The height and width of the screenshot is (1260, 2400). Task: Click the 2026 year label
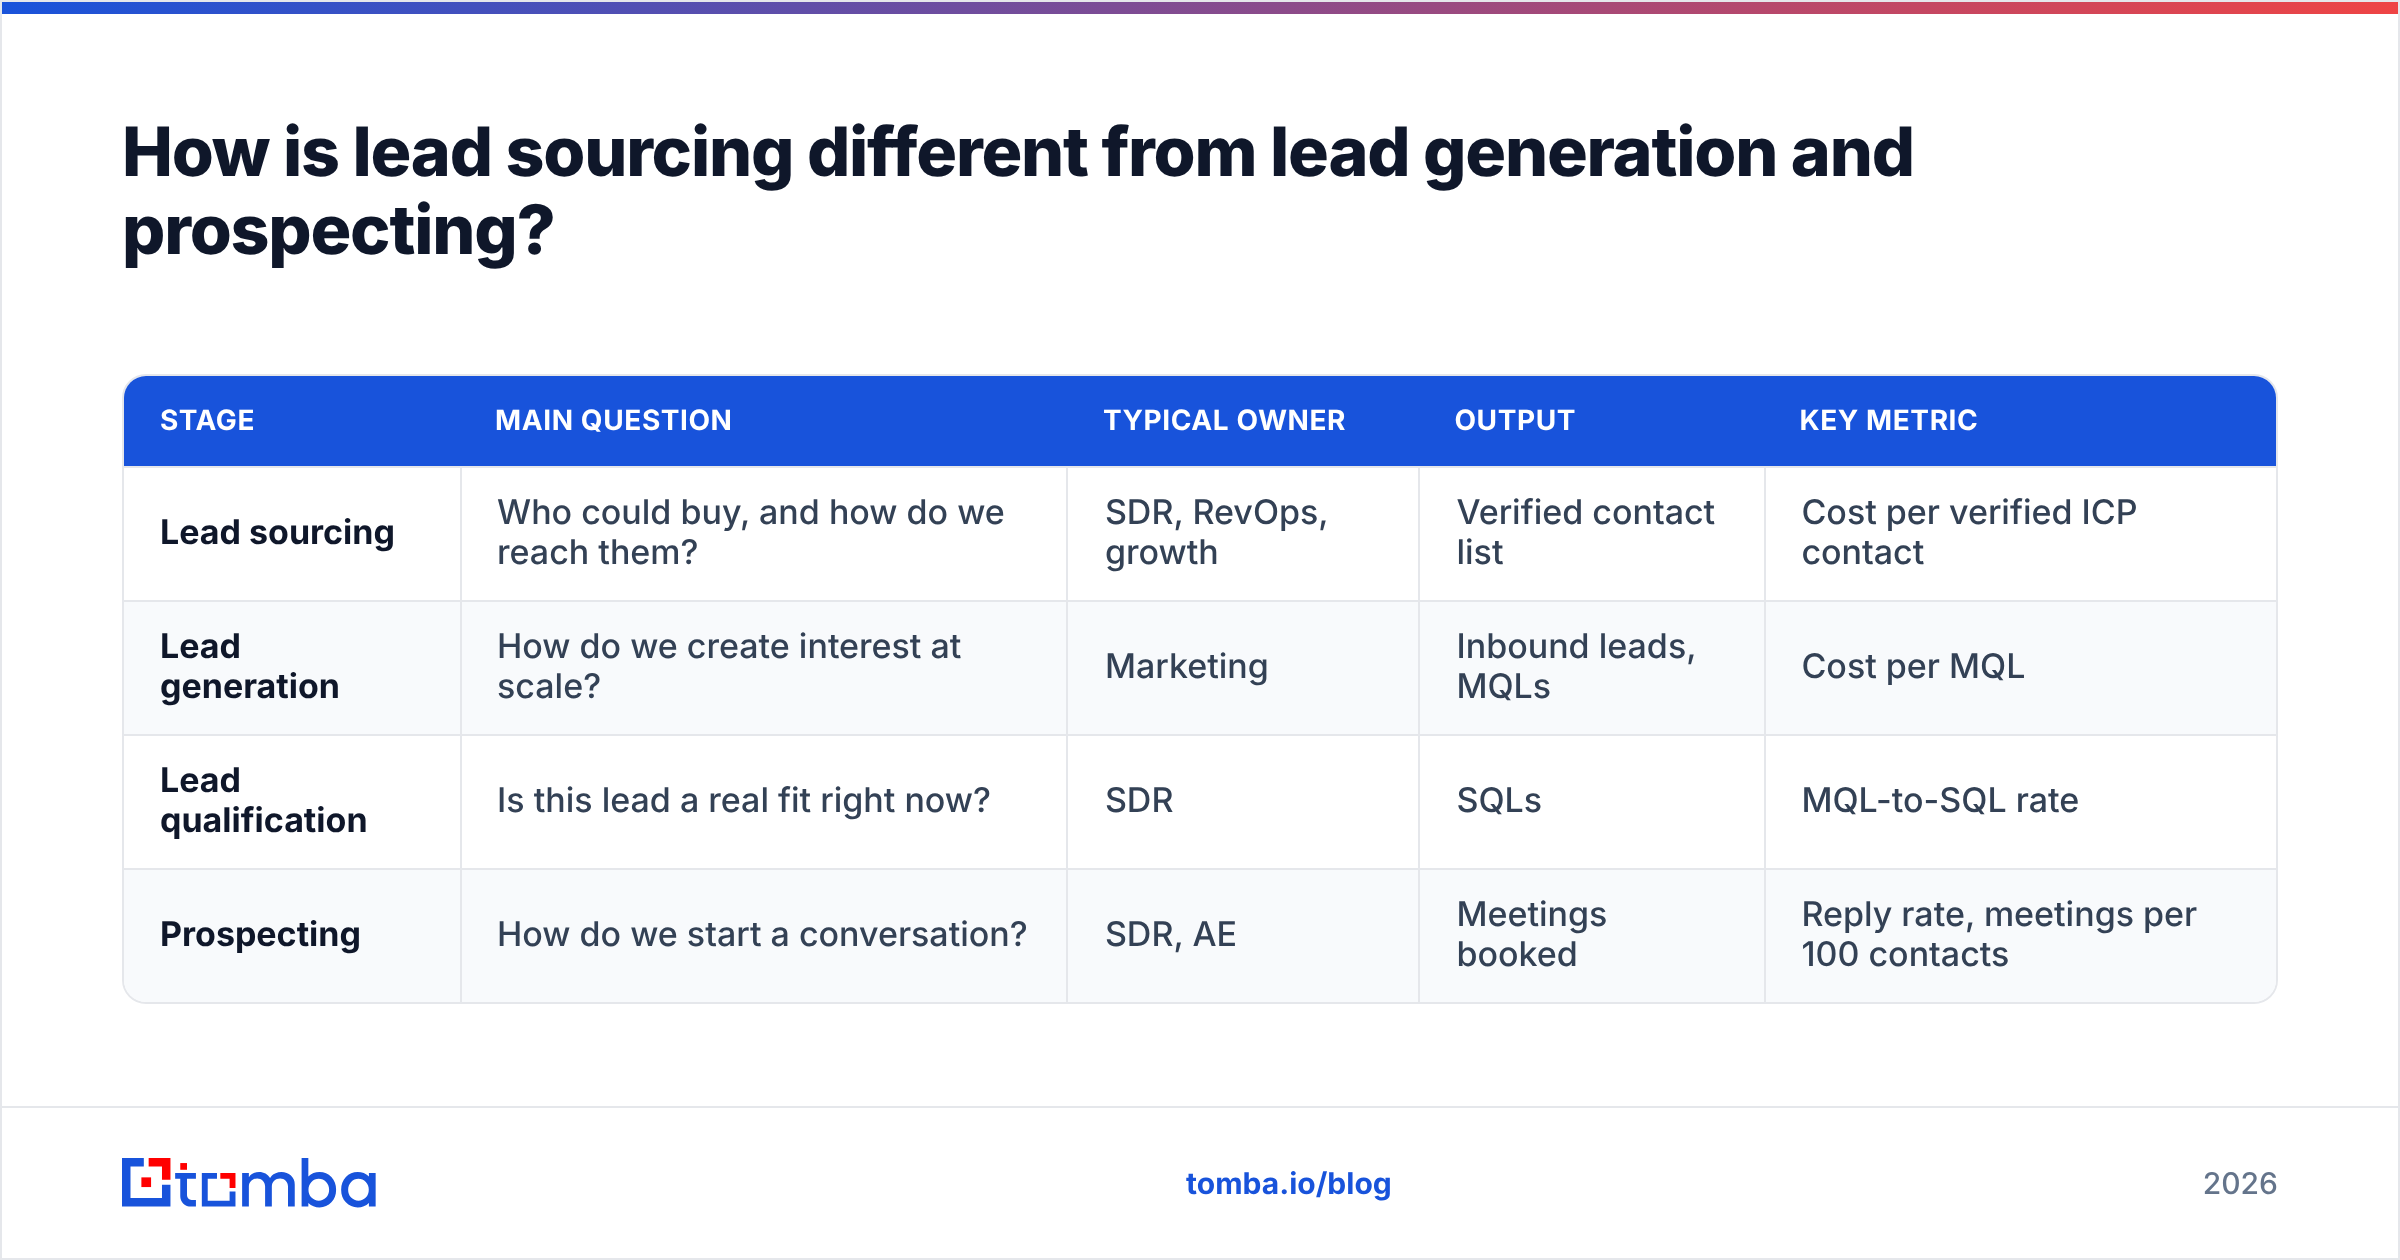(2240, 1184)
